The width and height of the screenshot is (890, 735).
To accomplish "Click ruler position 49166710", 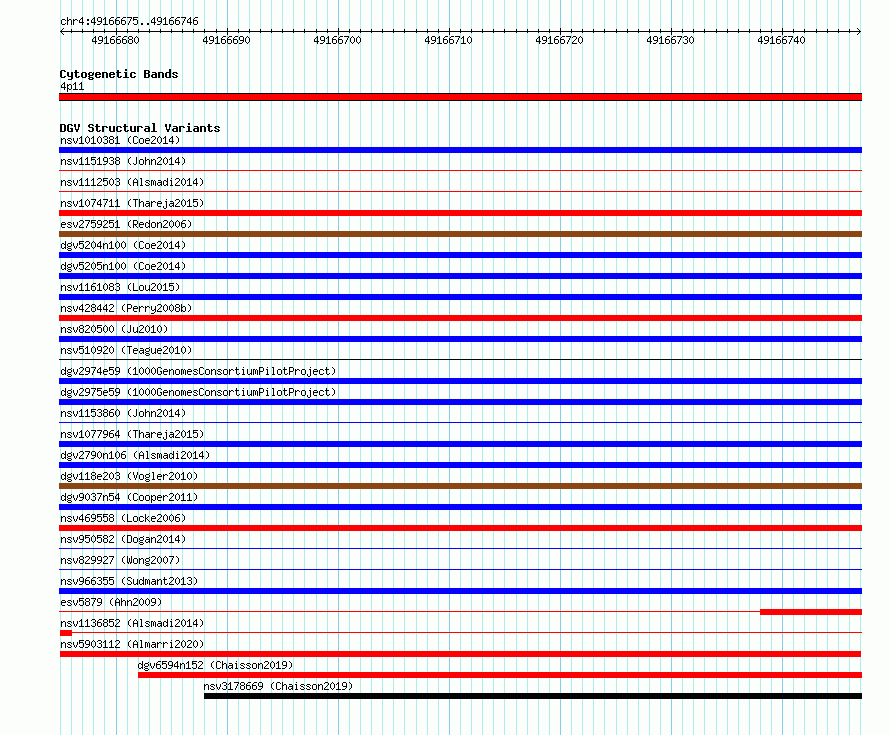I will [x=448, y=40].
